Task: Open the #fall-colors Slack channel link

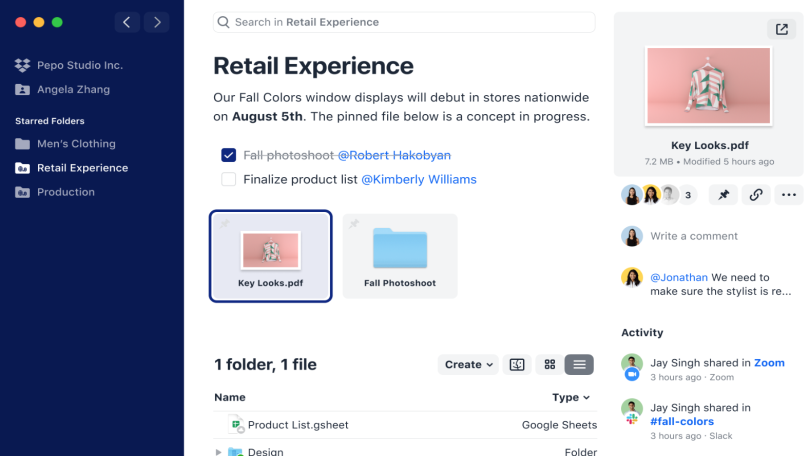Action: 682,422
